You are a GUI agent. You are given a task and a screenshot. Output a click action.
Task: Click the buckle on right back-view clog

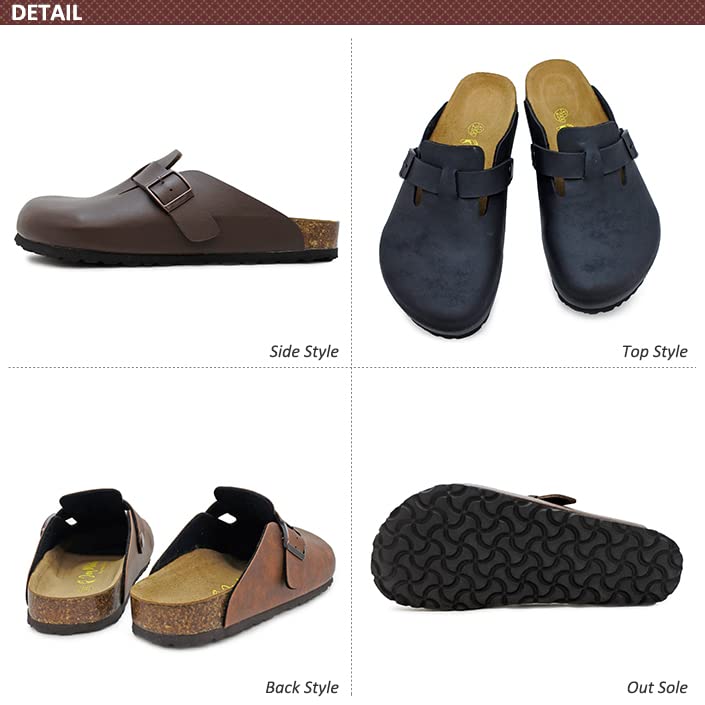click(x=294, y=544)
